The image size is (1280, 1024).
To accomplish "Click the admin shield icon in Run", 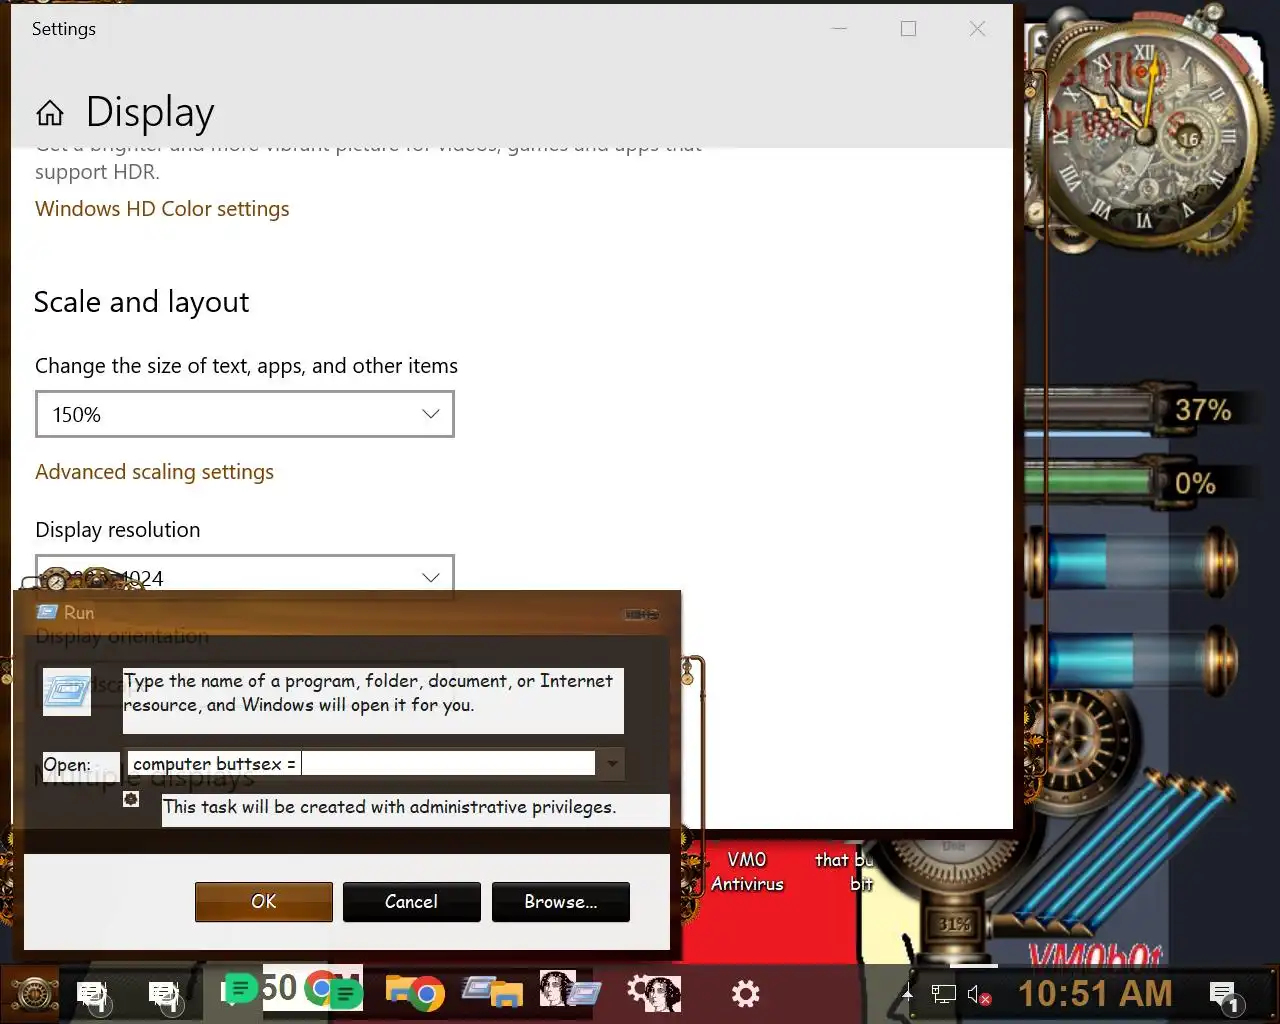I will pos(131,799).
